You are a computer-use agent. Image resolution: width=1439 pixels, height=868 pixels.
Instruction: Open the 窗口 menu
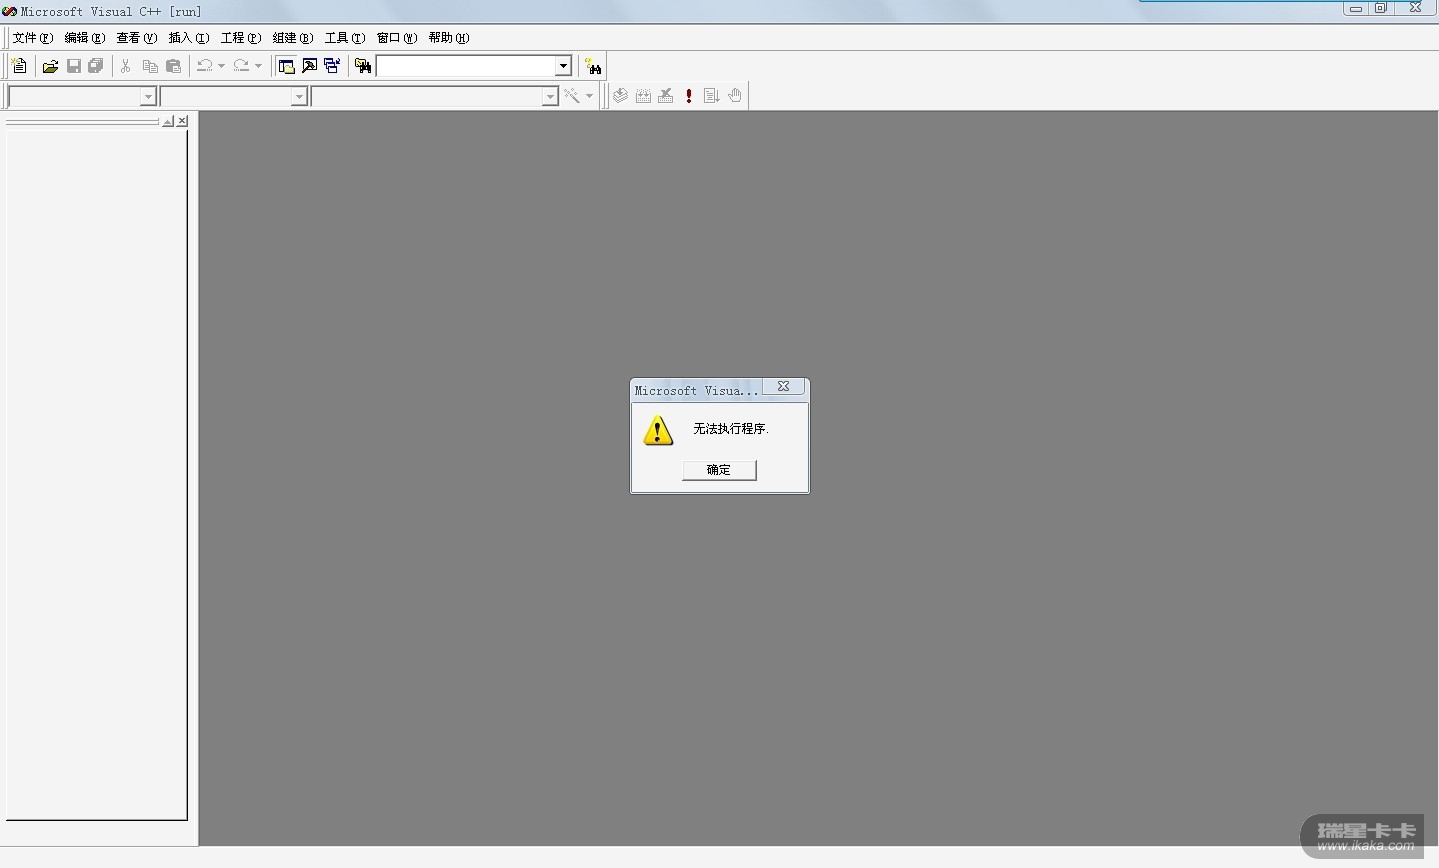pos(396,38)
